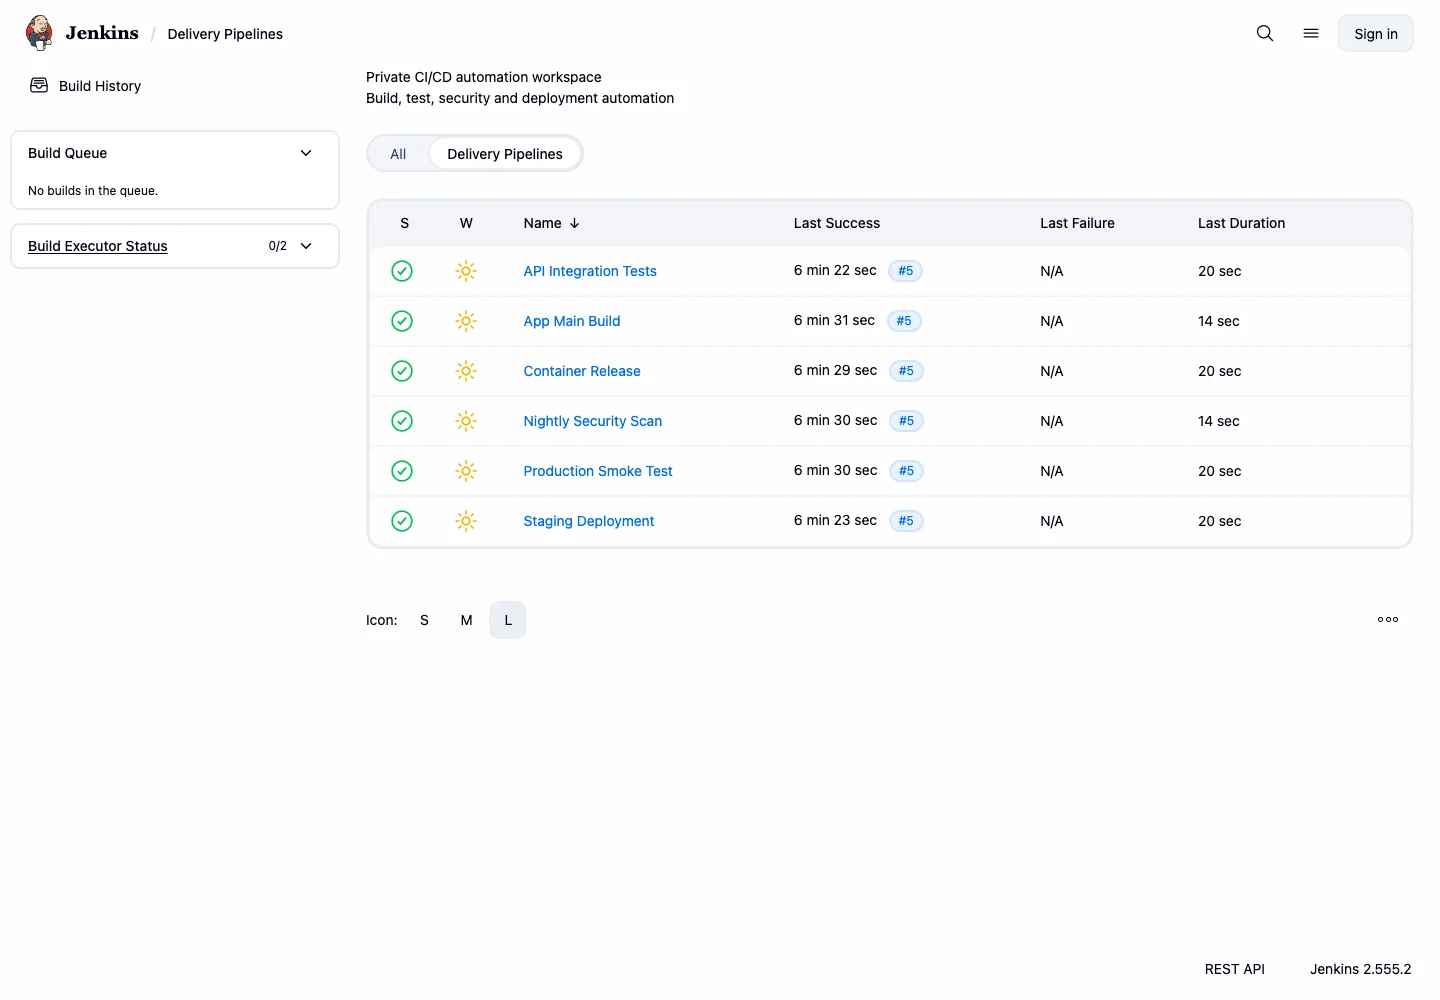Set icon size to M
This screenshot has width=1440, height=1000.
(x=466, y=620)
